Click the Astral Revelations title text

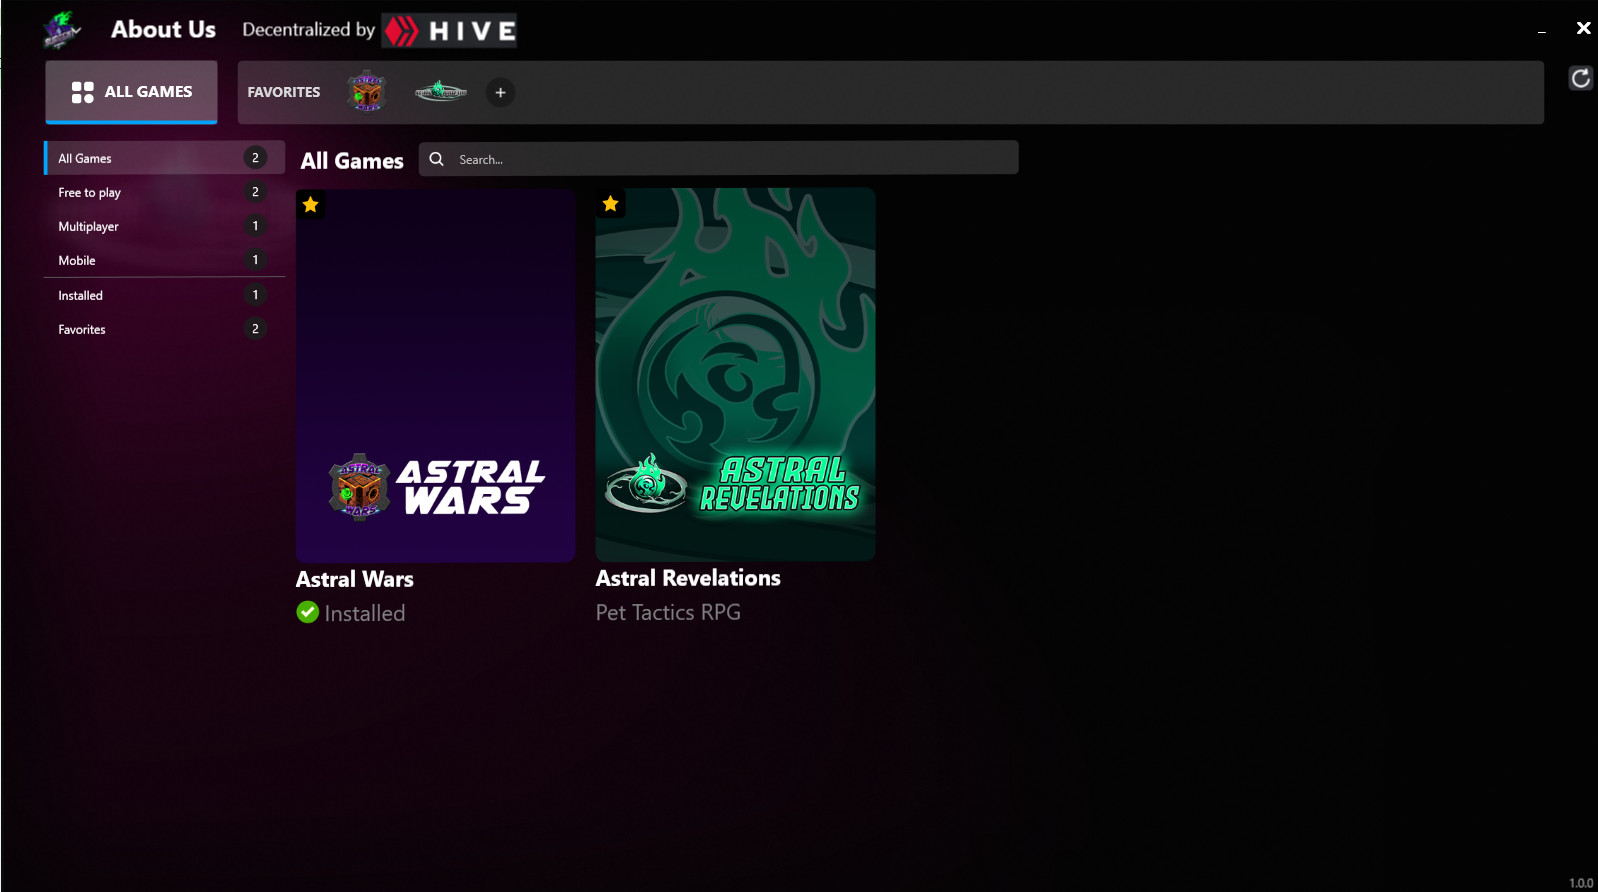coord(688,578)
